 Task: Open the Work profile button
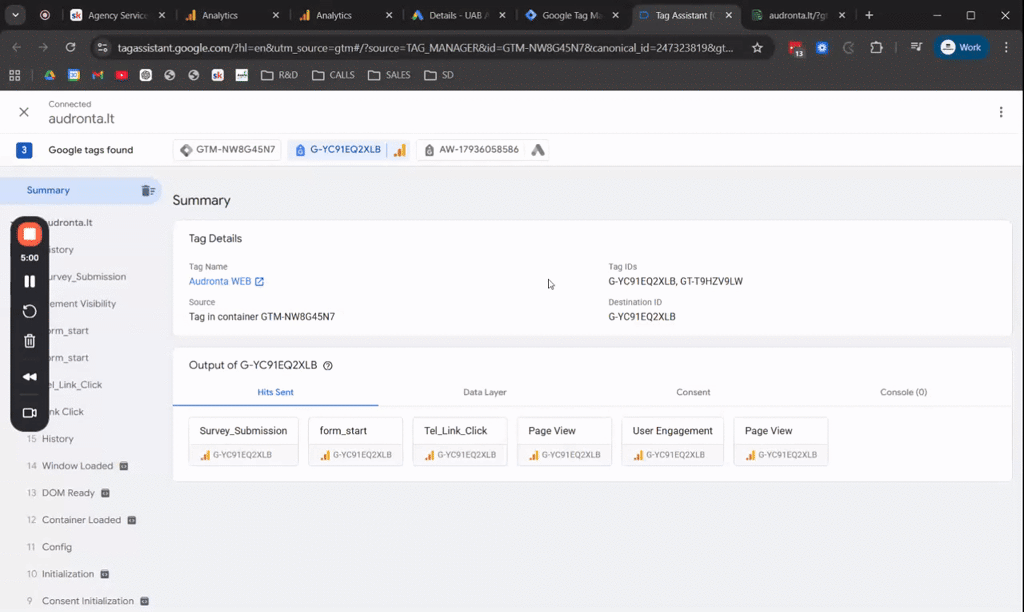pos(961,47)
